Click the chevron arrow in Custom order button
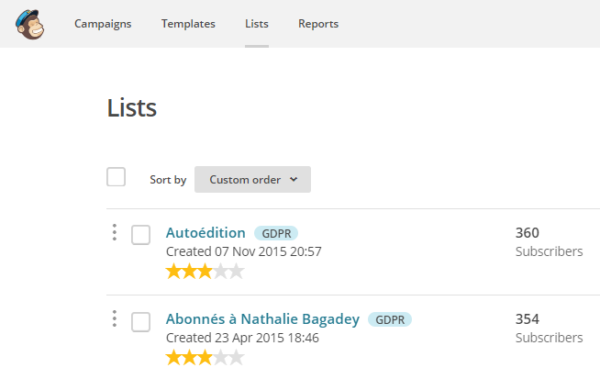Screen dimensions: 600x379 pyautogui.click(x=293, y=179)
